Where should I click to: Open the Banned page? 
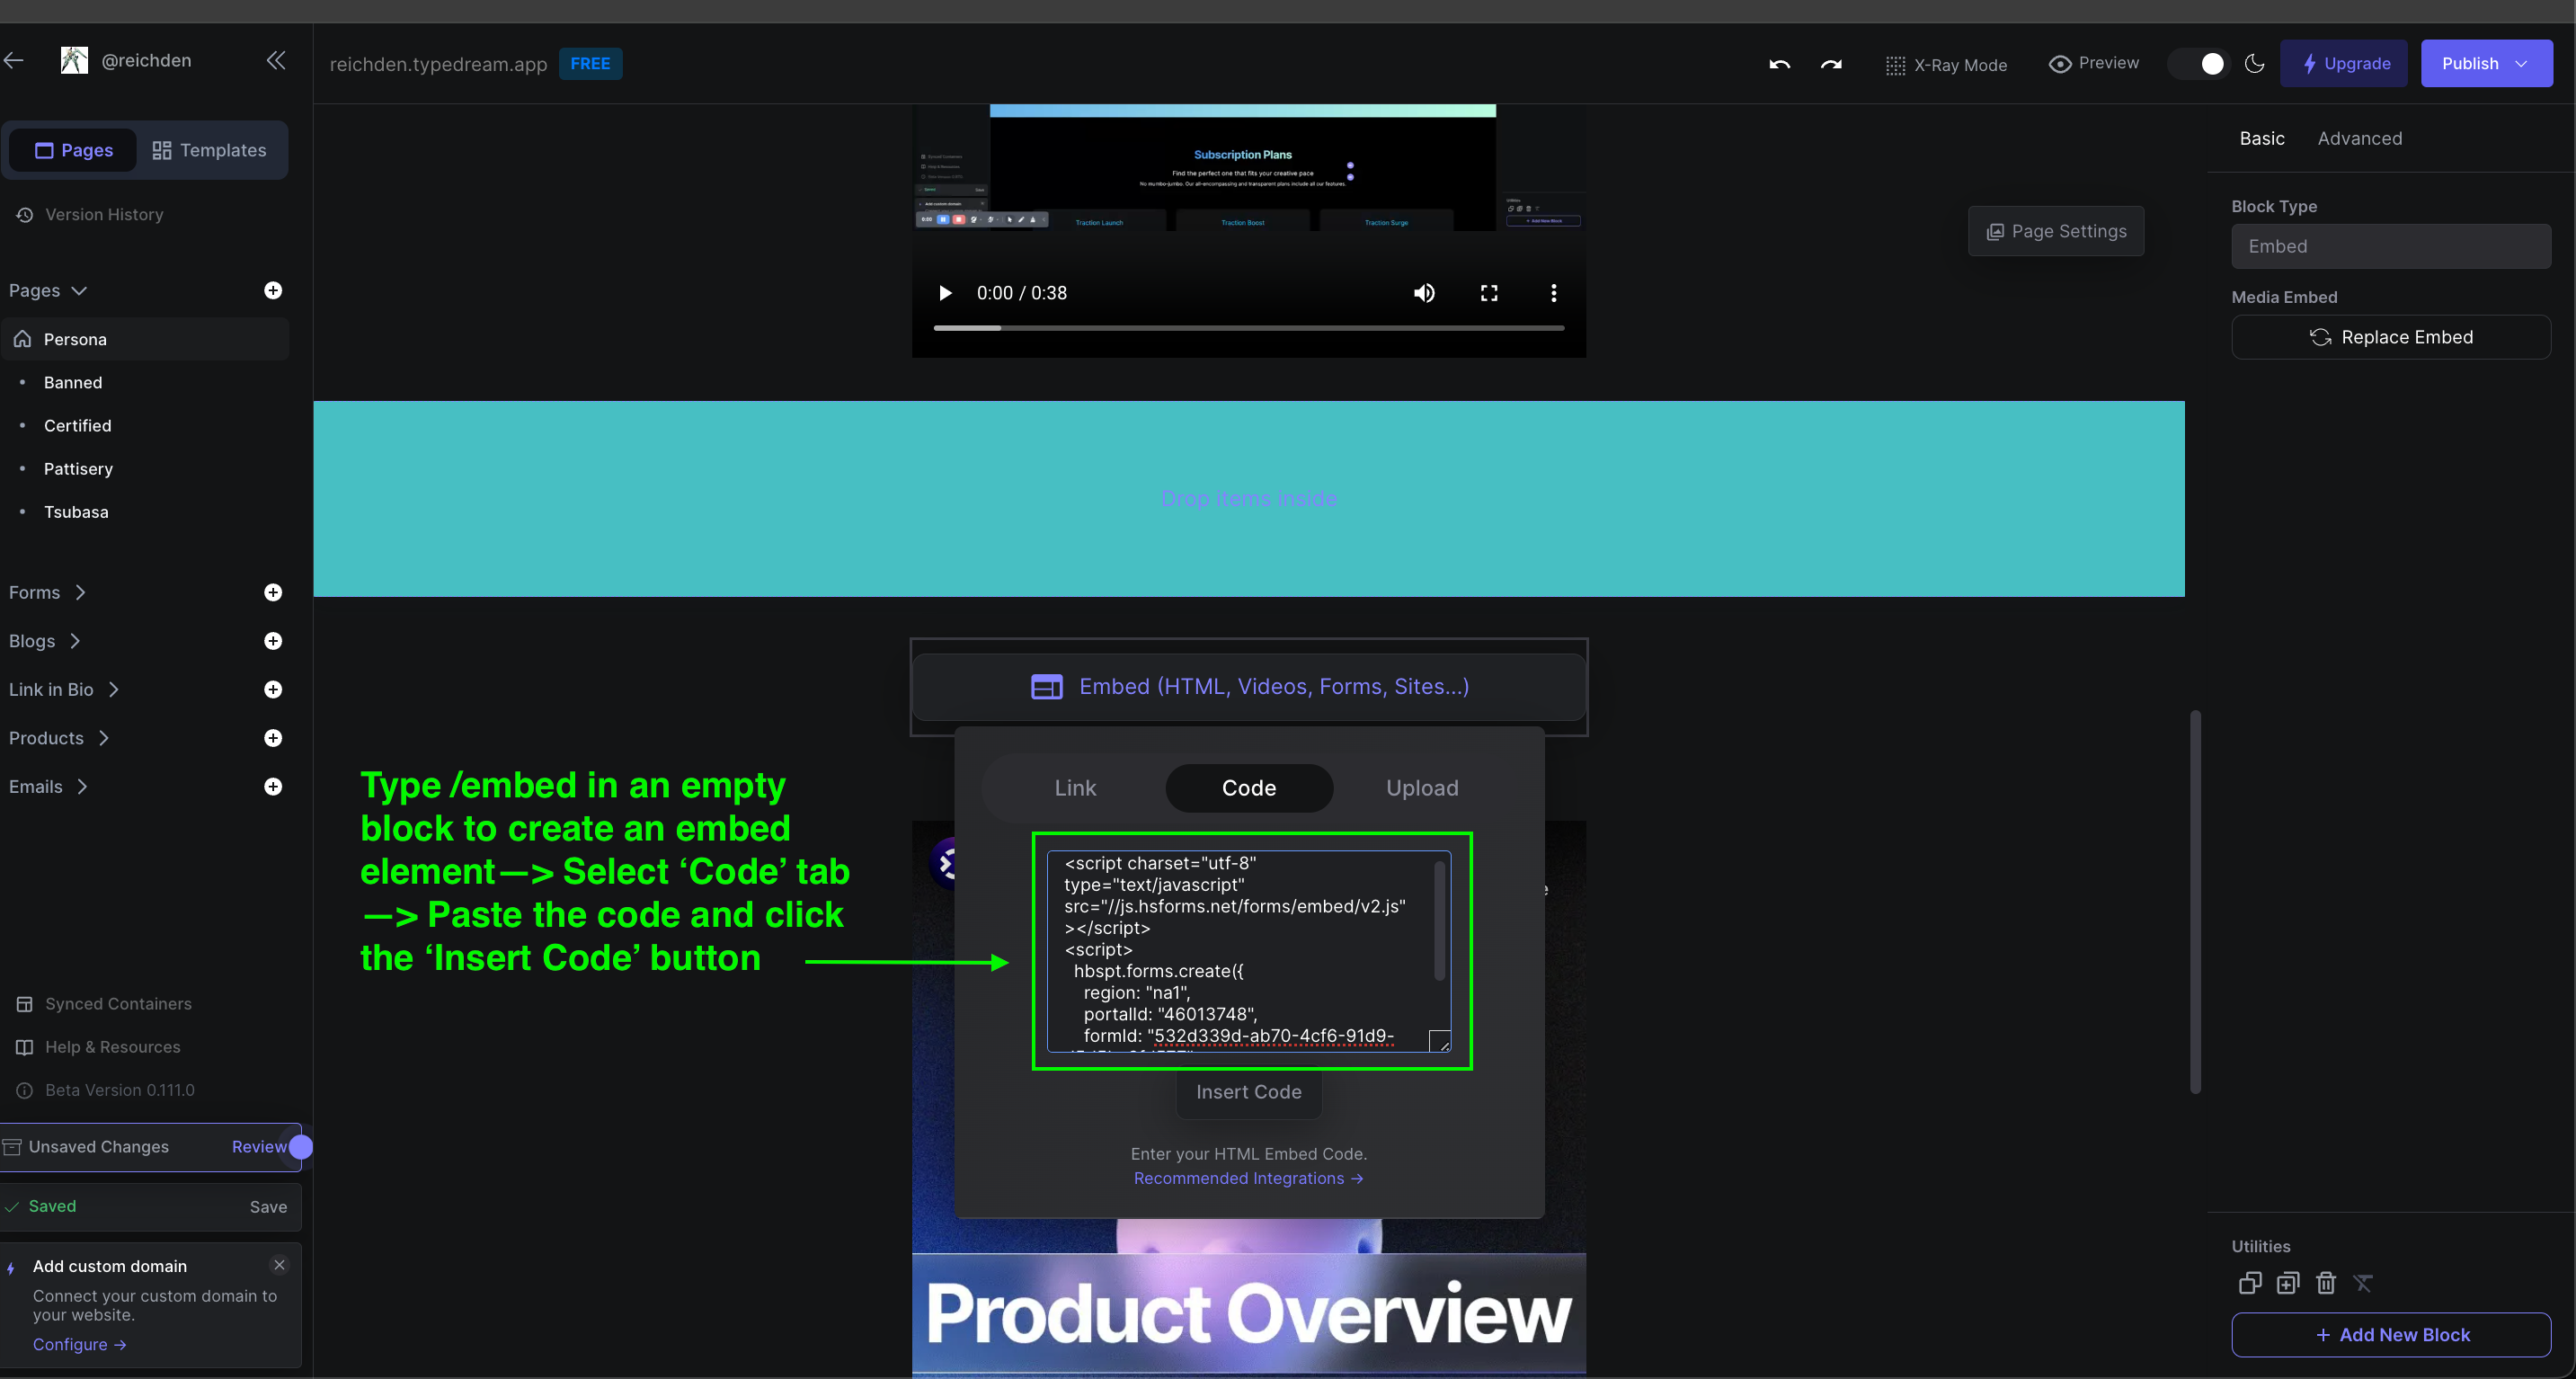click(x=73, y=383)
